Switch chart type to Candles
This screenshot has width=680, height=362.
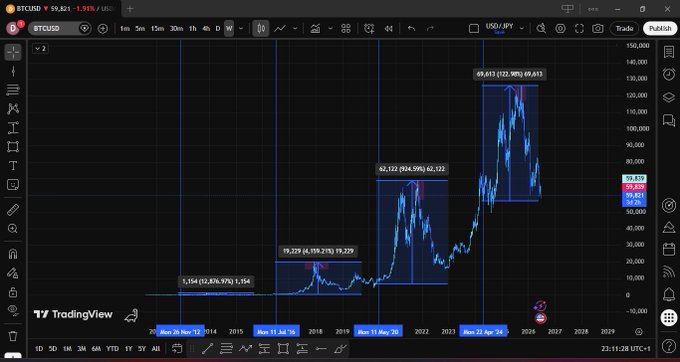pyautogui.click(x=261, y=29)
